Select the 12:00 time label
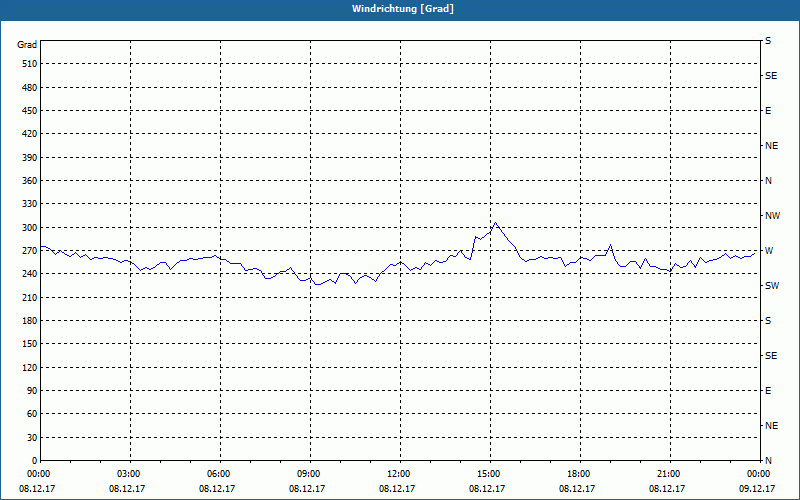 click(400, 474)
